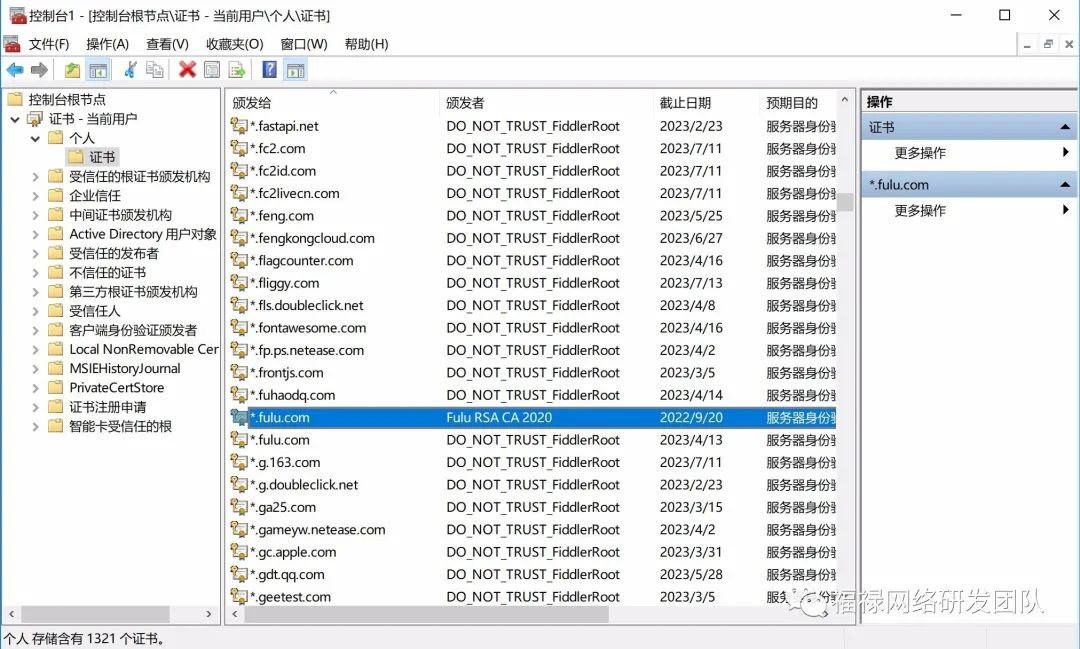Expand 受信任的根证书颁发机构 node

click(35, 176)
